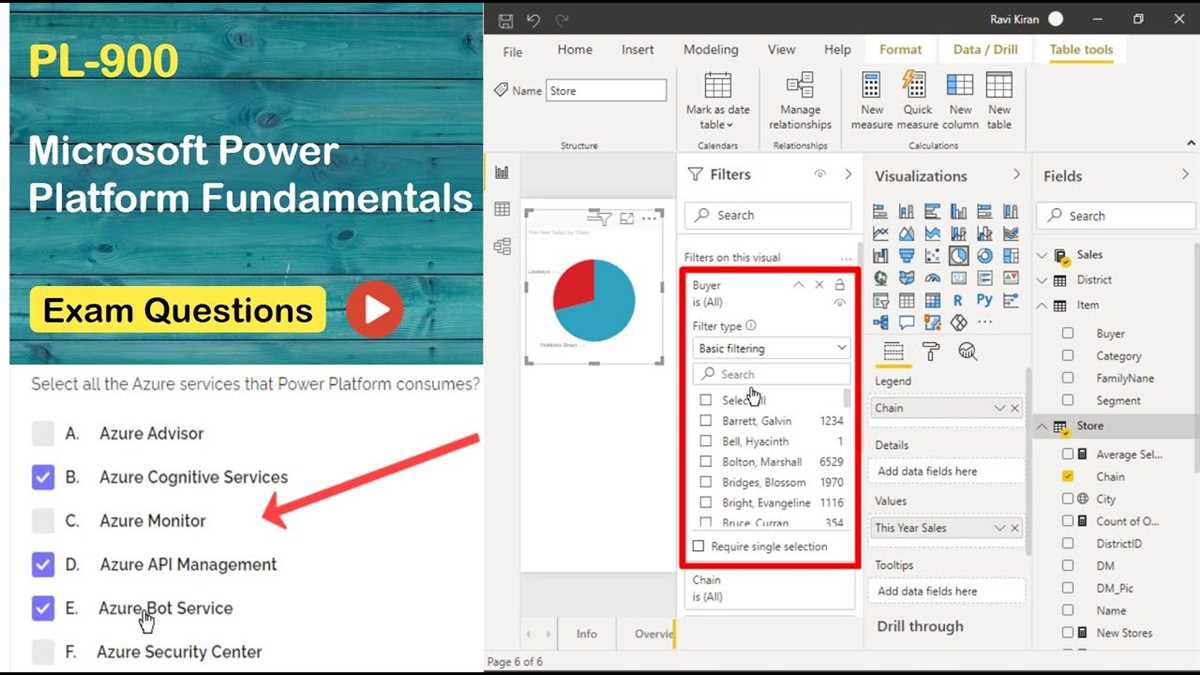Check the Buyer field checkbox

(x=1068, y=333)
